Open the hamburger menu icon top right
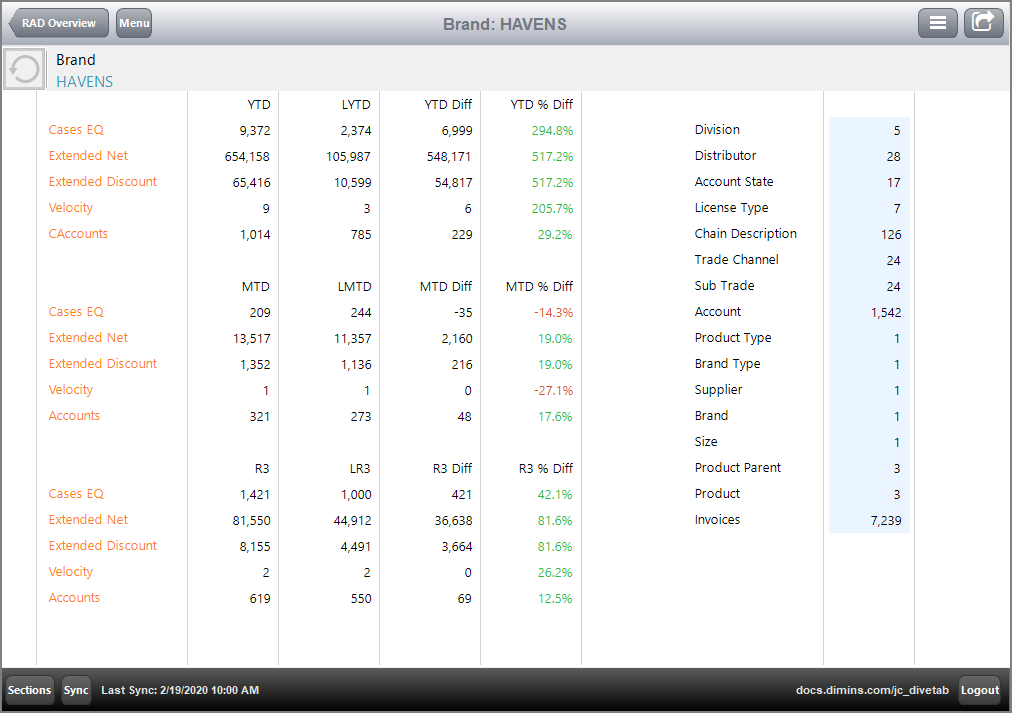 click(x=937, y=22)
